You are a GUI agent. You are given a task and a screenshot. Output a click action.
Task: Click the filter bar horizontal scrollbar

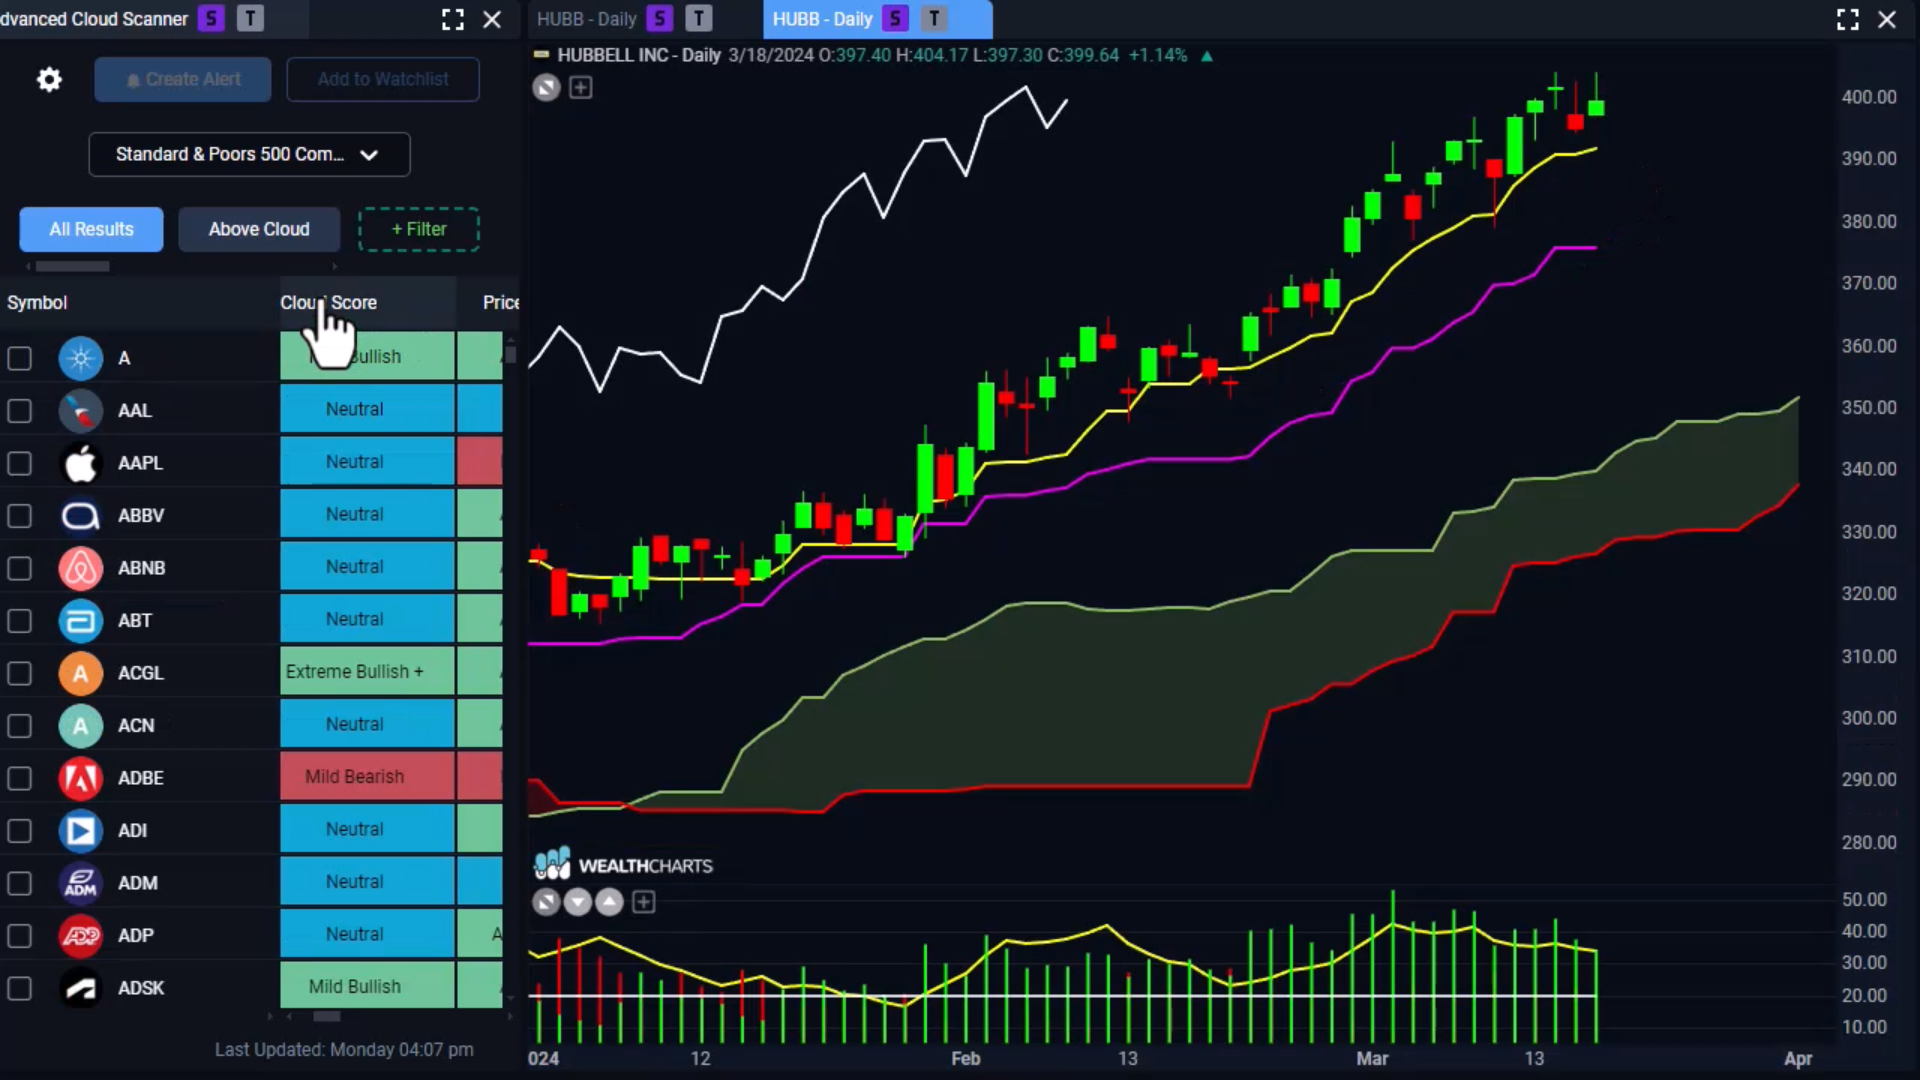(x=73, y=266)
